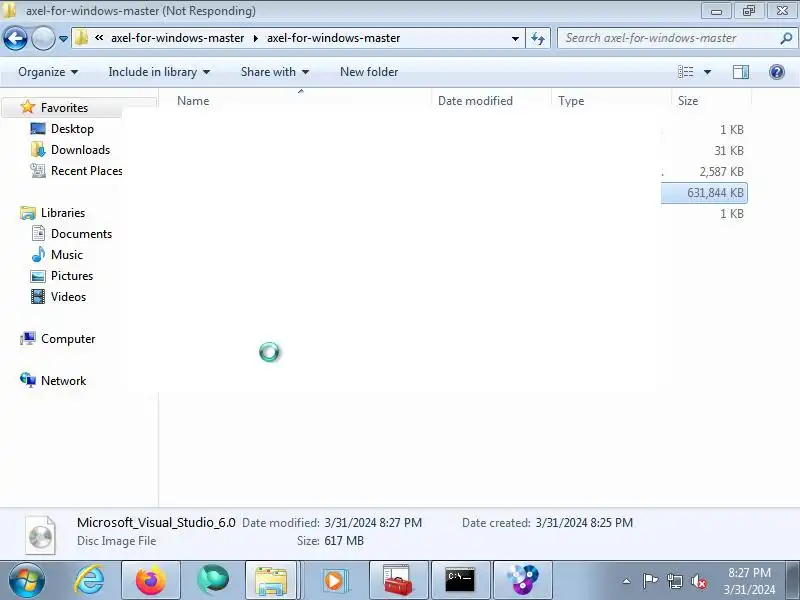Open the Share with menu
The height and width of the screenshot is (600, 800).
[x=274, y=72]
